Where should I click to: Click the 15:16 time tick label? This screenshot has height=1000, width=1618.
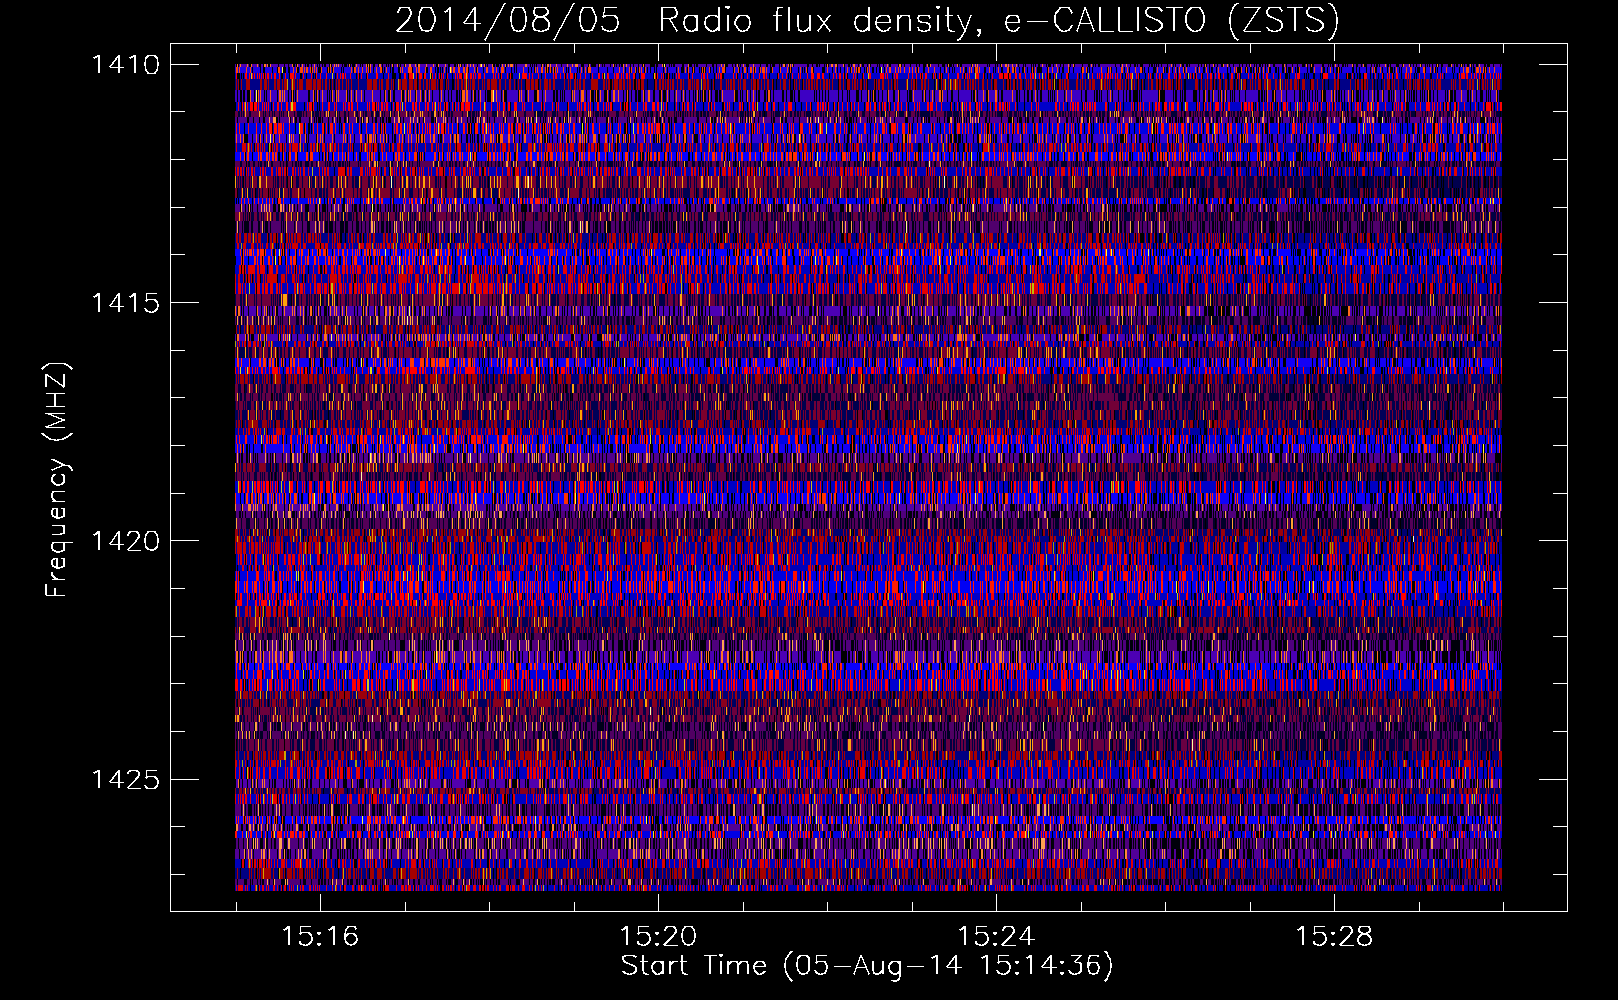point(320,936)
